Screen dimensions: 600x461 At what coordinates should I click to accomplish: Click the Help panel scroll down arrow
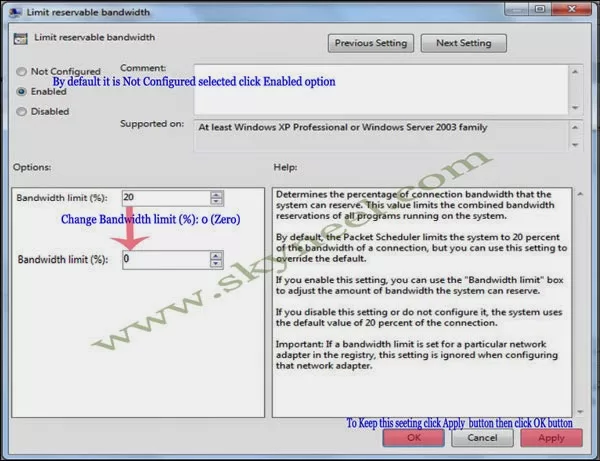point(580,412)
